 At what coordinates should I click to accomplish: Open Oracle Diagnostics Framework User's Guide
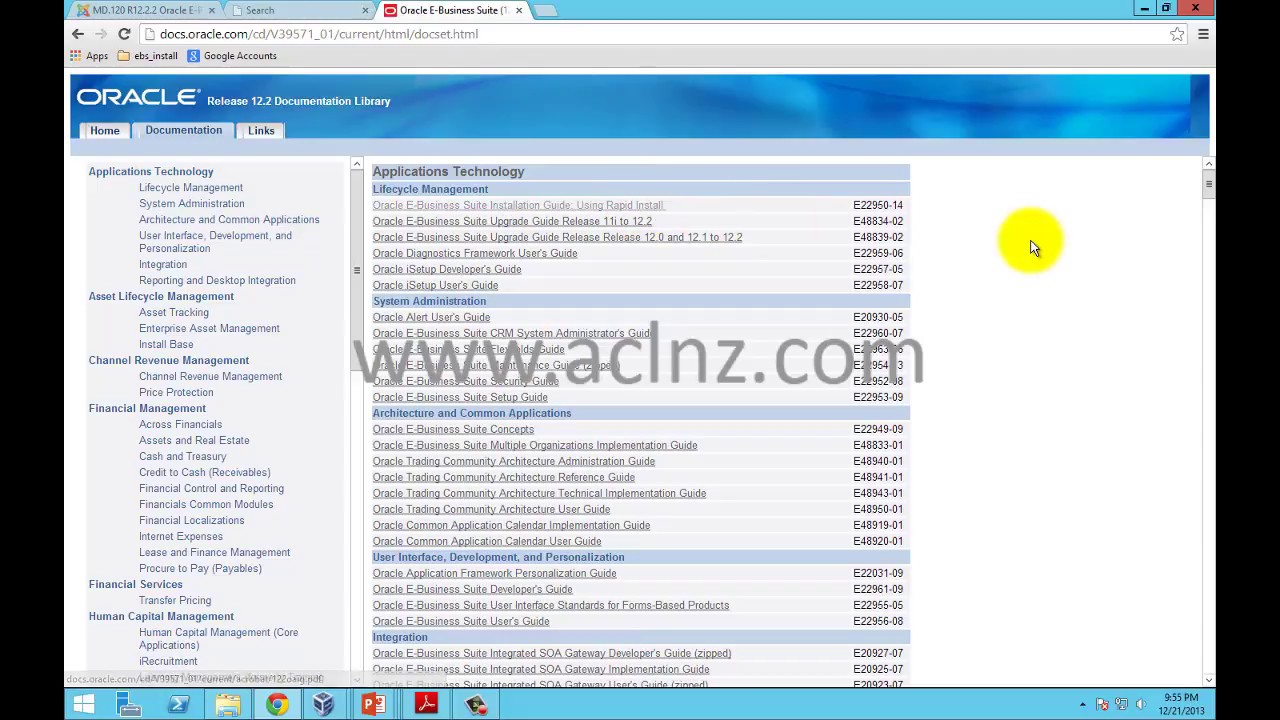[475, 254]
